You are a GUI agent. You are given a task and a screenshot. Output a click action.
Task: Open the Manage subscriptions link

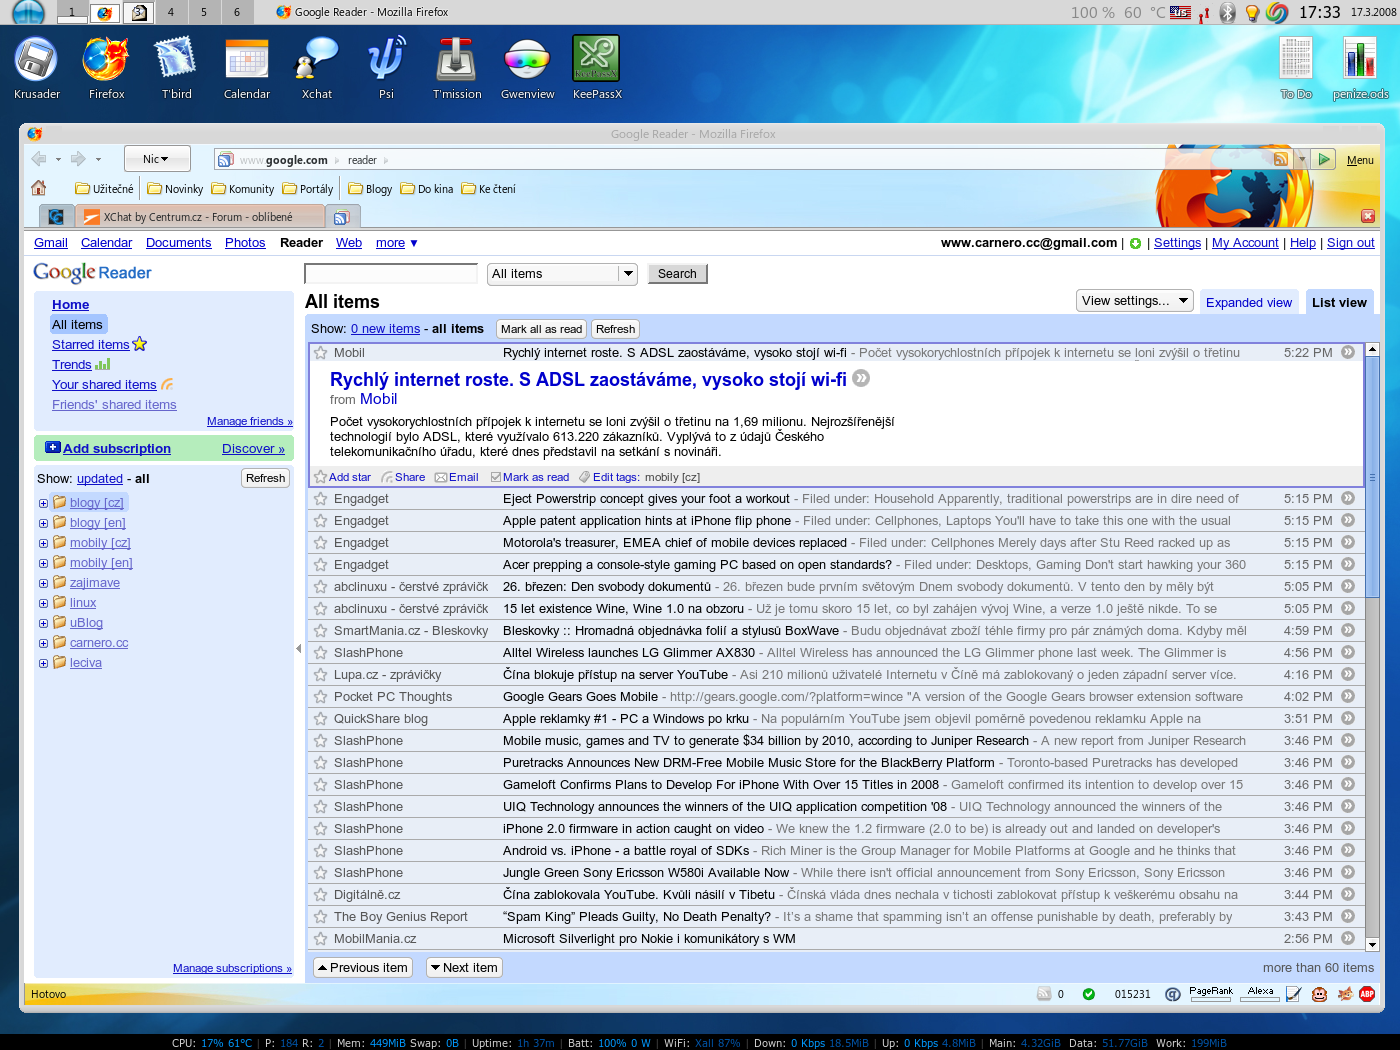[232, 968]
